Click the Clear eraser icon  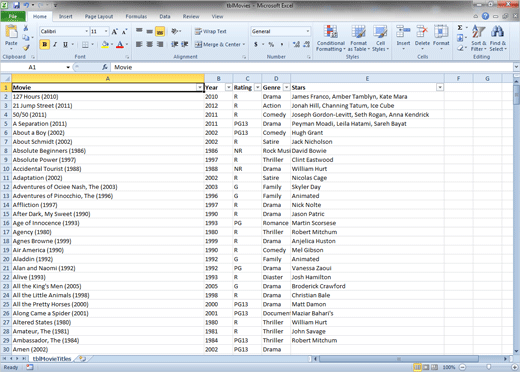pyautogui.click(x=460, y=48)
